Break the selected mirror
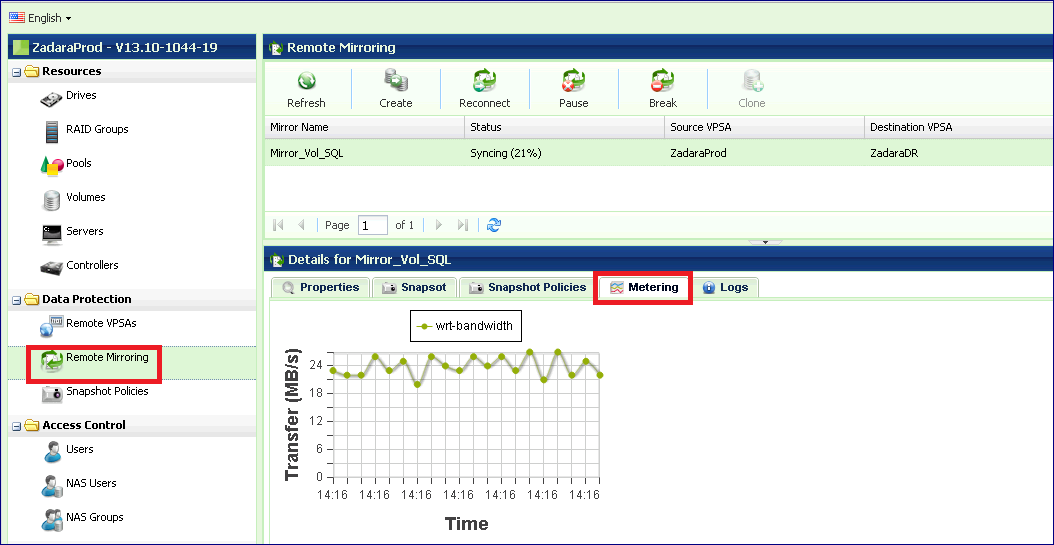Screen dimensions: 1054x545 click(x=663, y=90)
